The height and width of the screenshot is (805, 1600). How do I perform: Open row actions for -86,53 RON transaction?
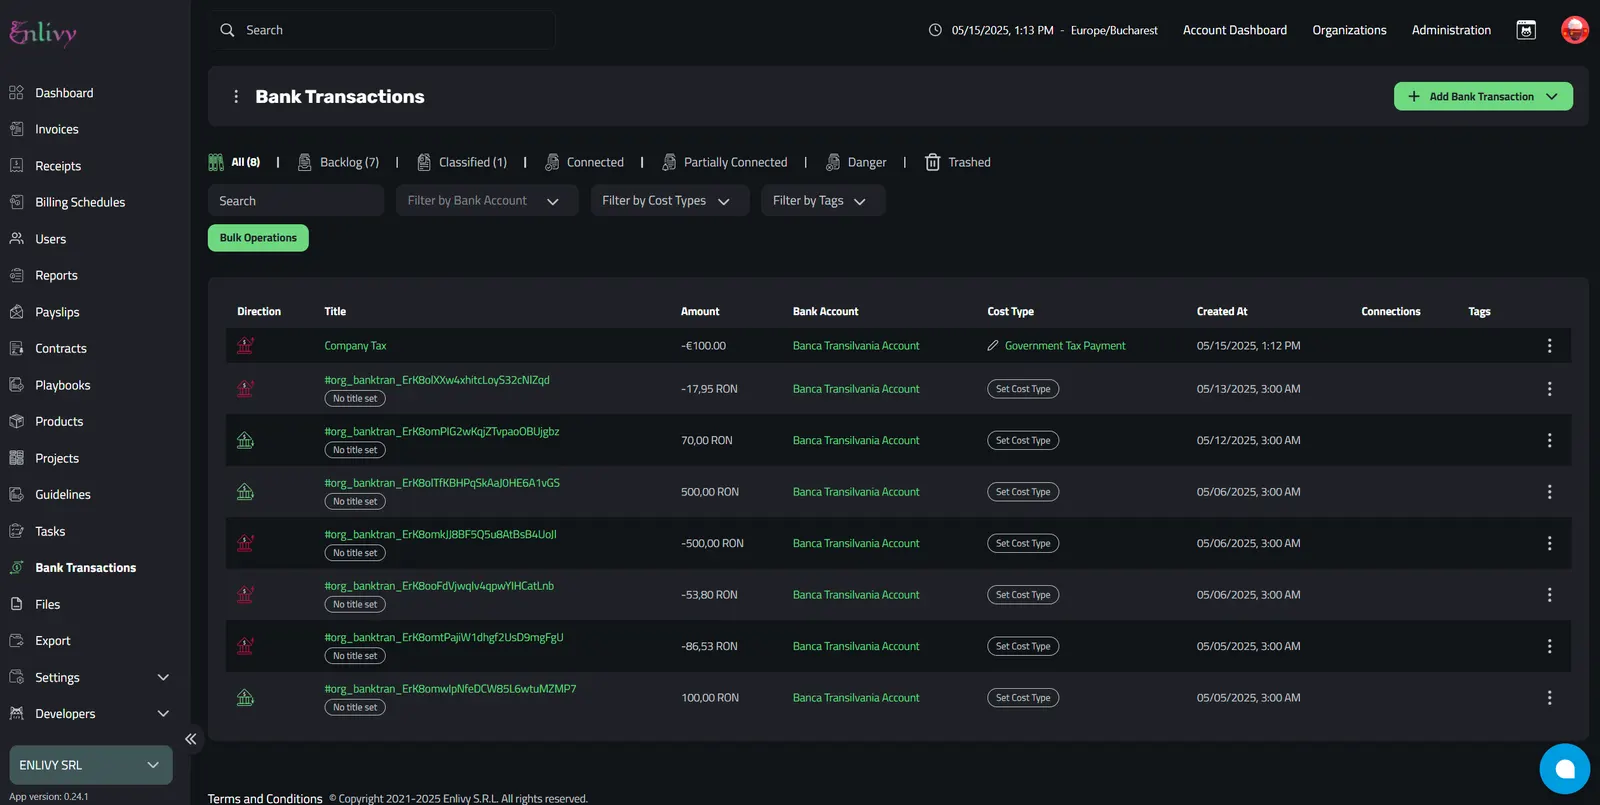(x=1549, y=647)
